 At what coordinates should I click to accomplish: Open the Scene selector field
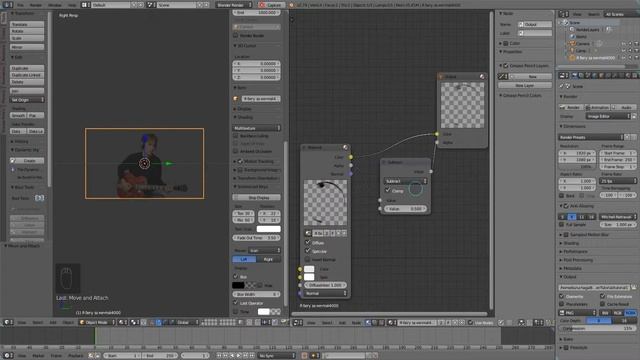pos(176,5)
